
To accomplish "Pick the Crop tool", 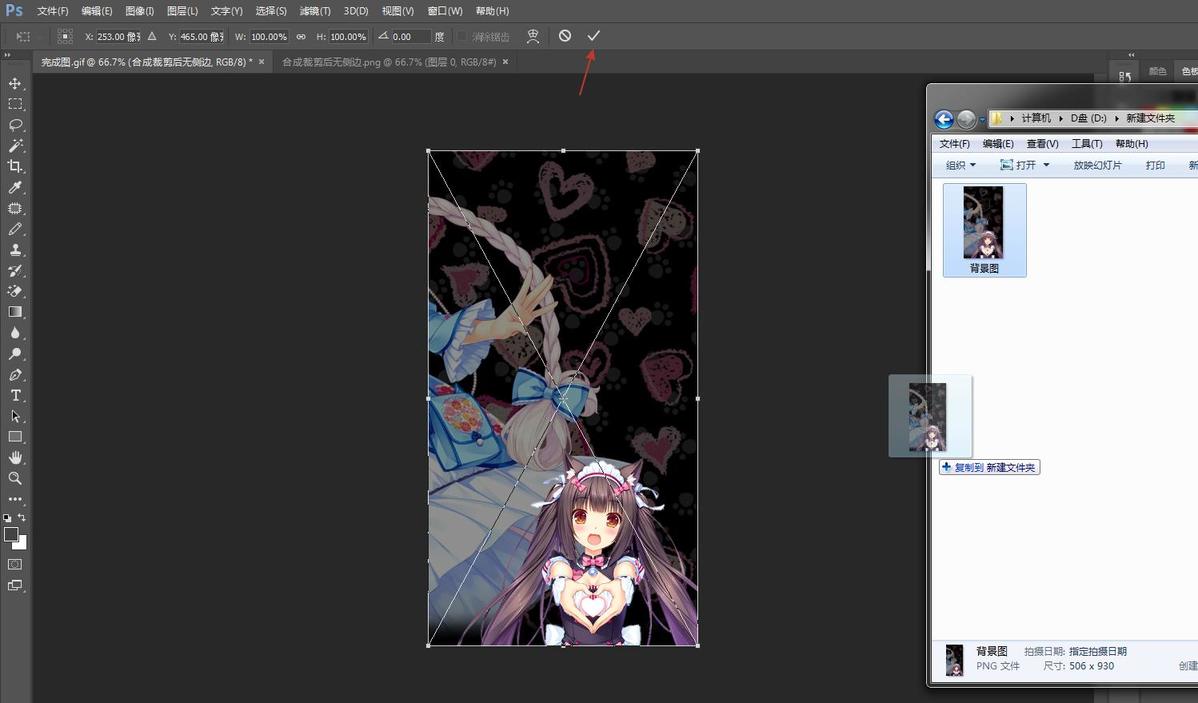I will [15, 167].
